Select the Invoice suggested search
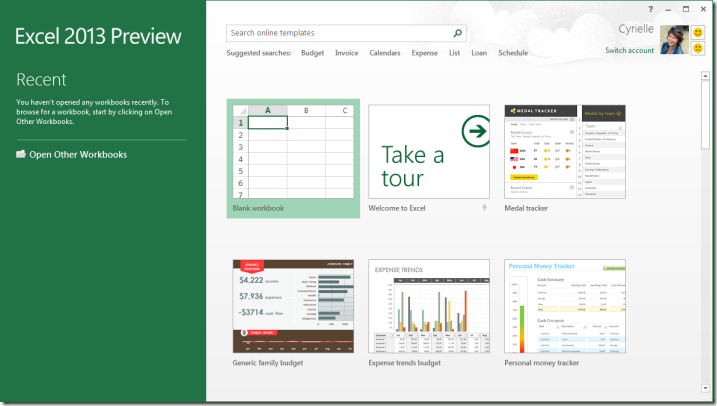The image size is (717, 406). 346,52
